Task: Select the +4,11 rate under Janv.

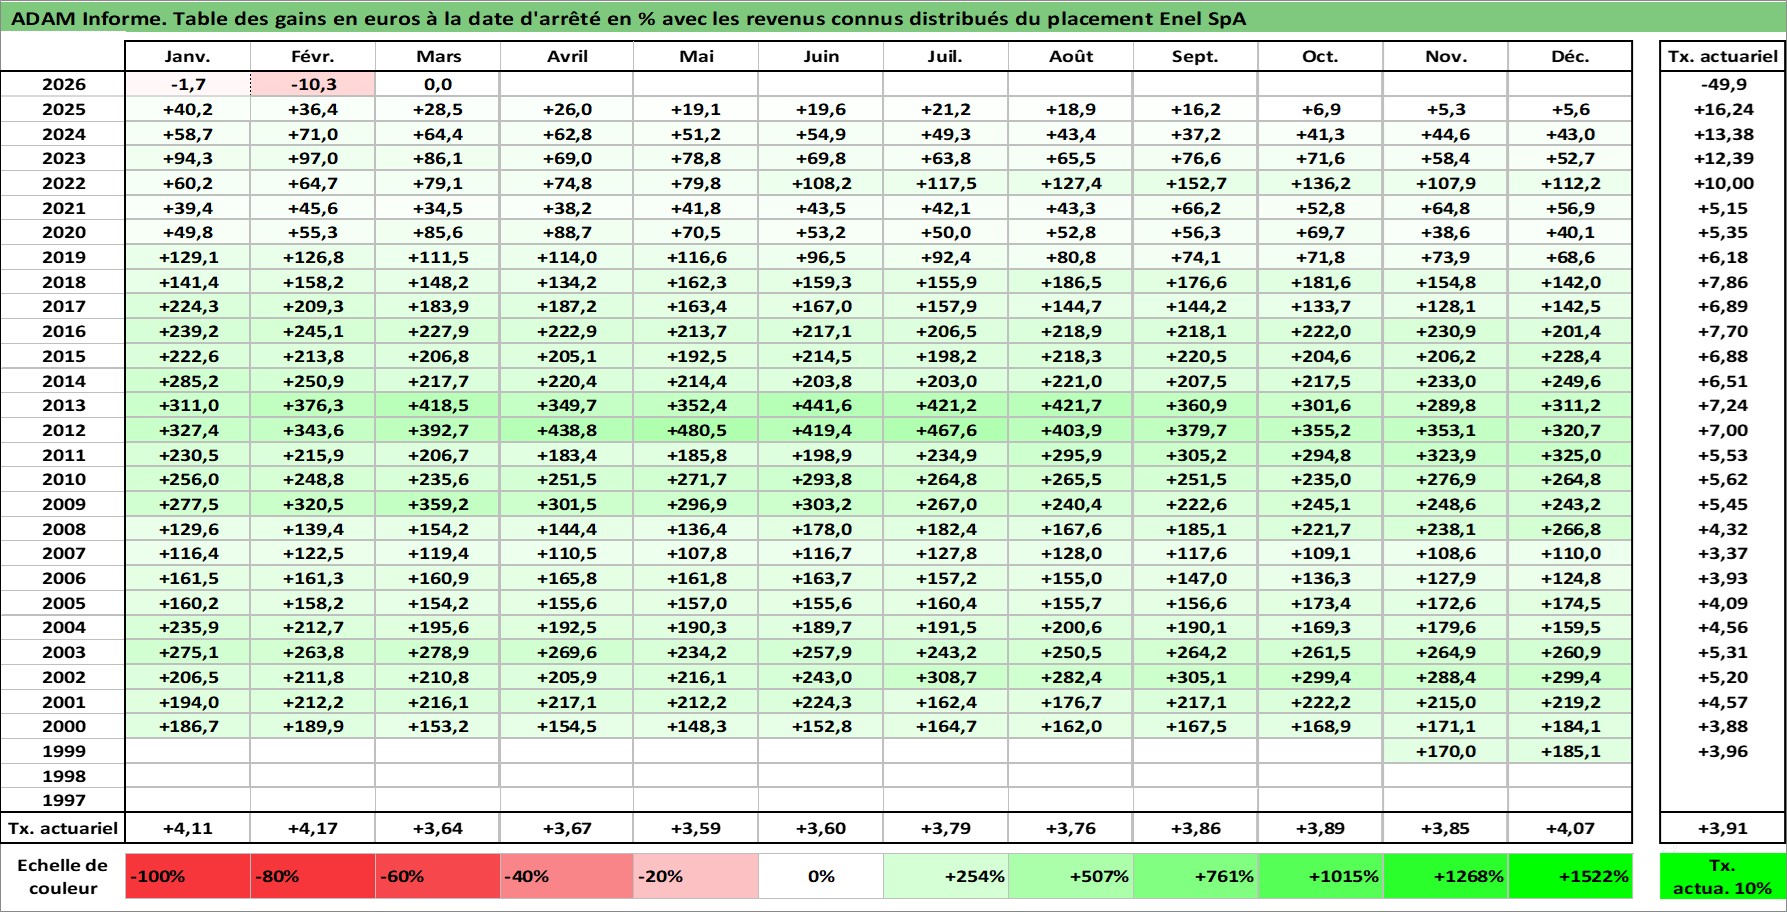Action: (187, 828)
